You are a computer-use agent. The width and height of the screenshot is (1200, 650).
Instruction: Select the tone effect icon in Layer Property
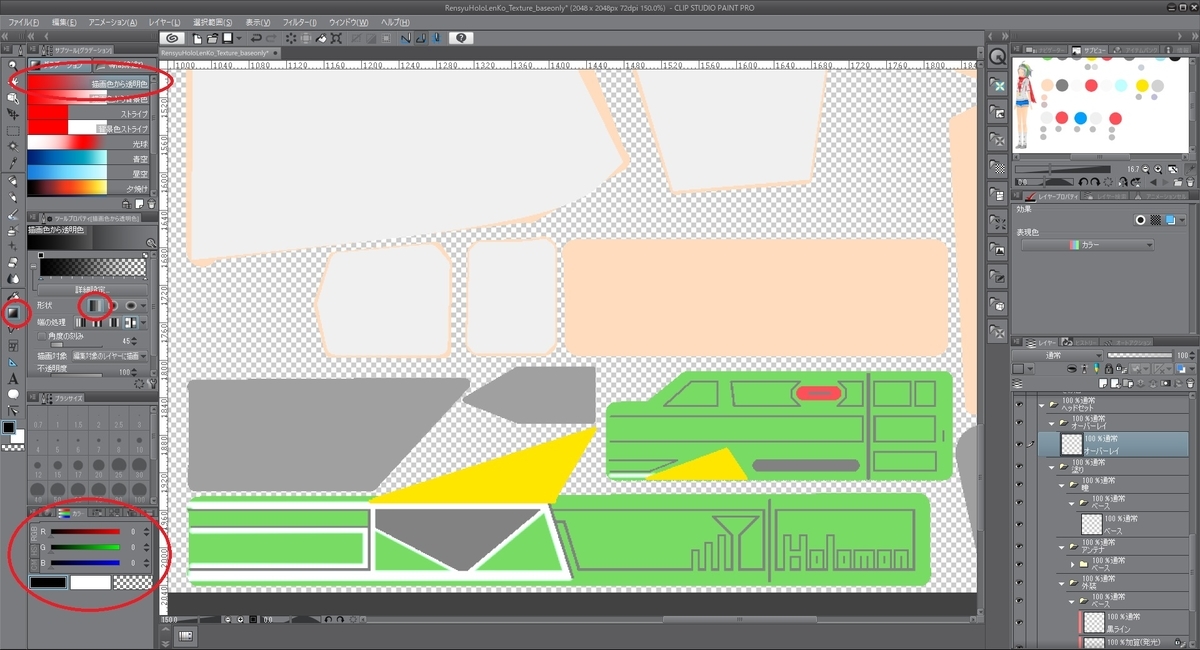tap(1155, 220)
